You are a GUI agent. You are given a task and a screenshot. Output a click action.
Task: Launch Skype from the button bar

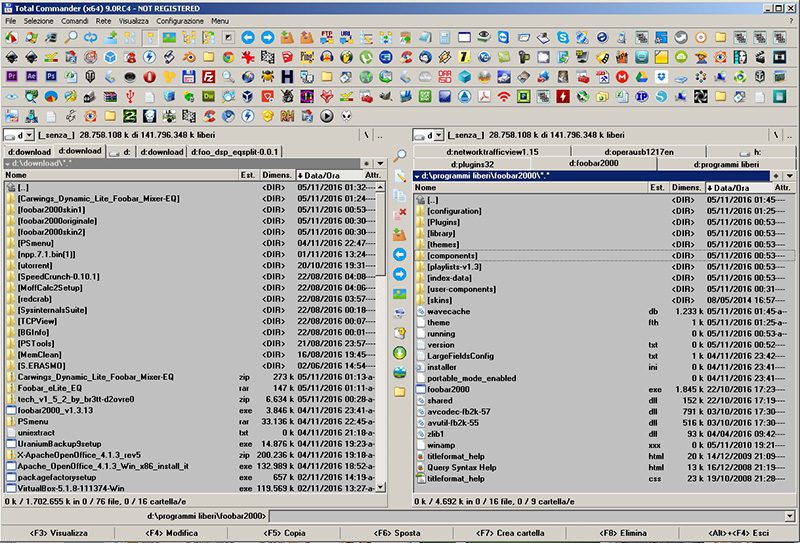[x=563, y=37]
